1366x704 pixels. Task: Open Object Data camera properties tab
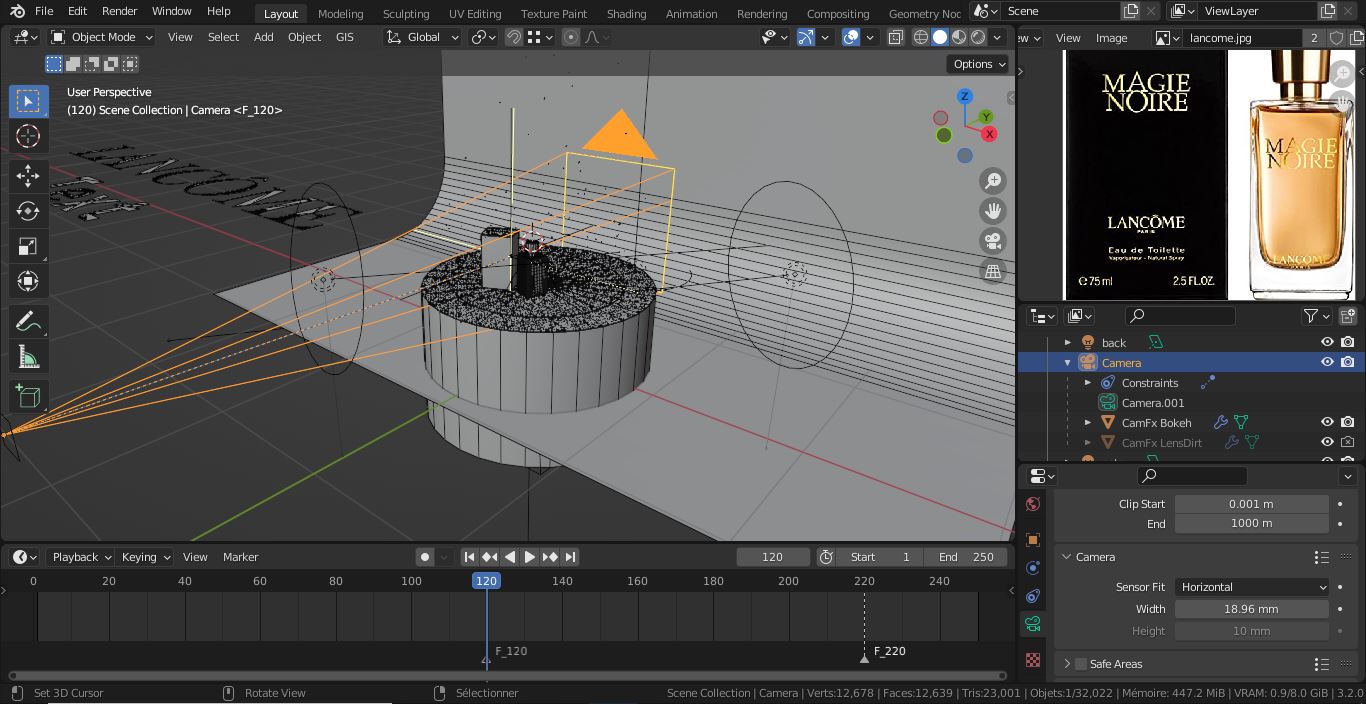tap(1033, 624)
